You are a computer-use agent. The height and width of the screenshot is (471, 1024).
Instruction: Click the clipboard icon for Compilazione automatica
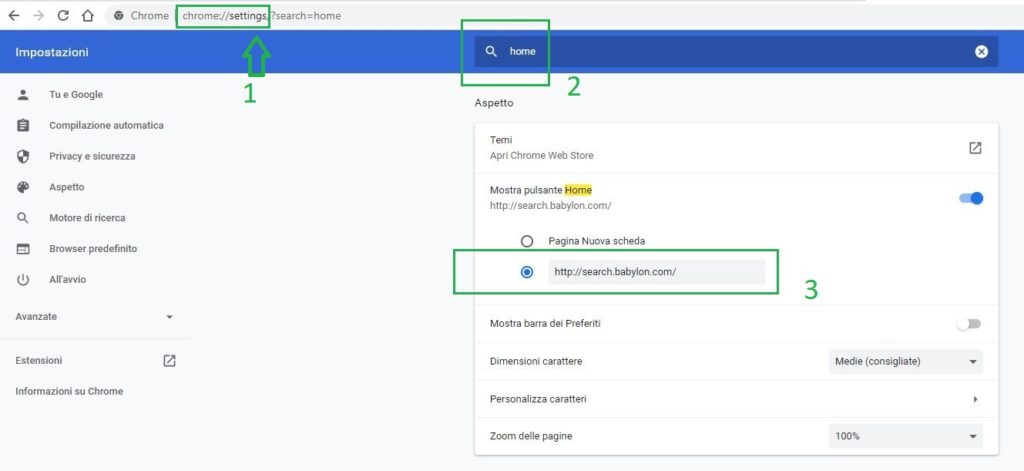pos(23,125)
